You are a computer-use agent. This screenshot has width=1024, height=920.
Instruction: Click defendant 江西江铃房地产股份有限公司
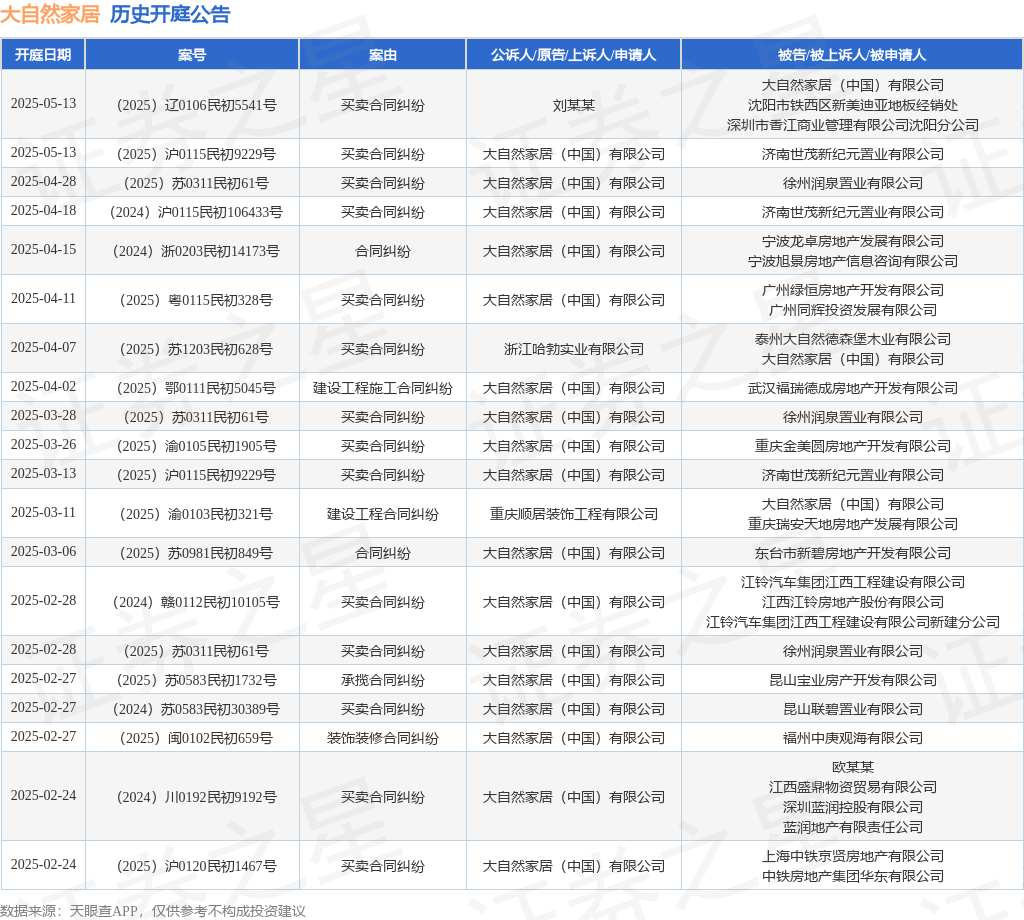(x=852, y=603)
